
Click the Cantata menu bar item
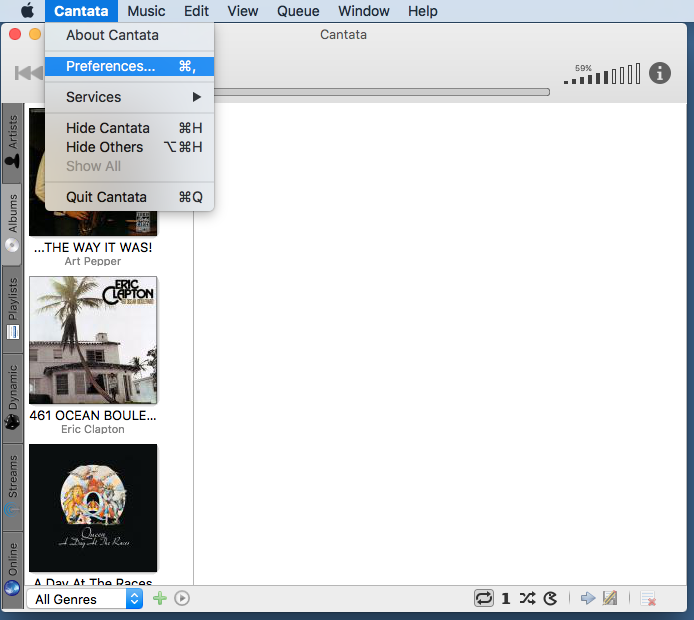[x=81, y=11]
